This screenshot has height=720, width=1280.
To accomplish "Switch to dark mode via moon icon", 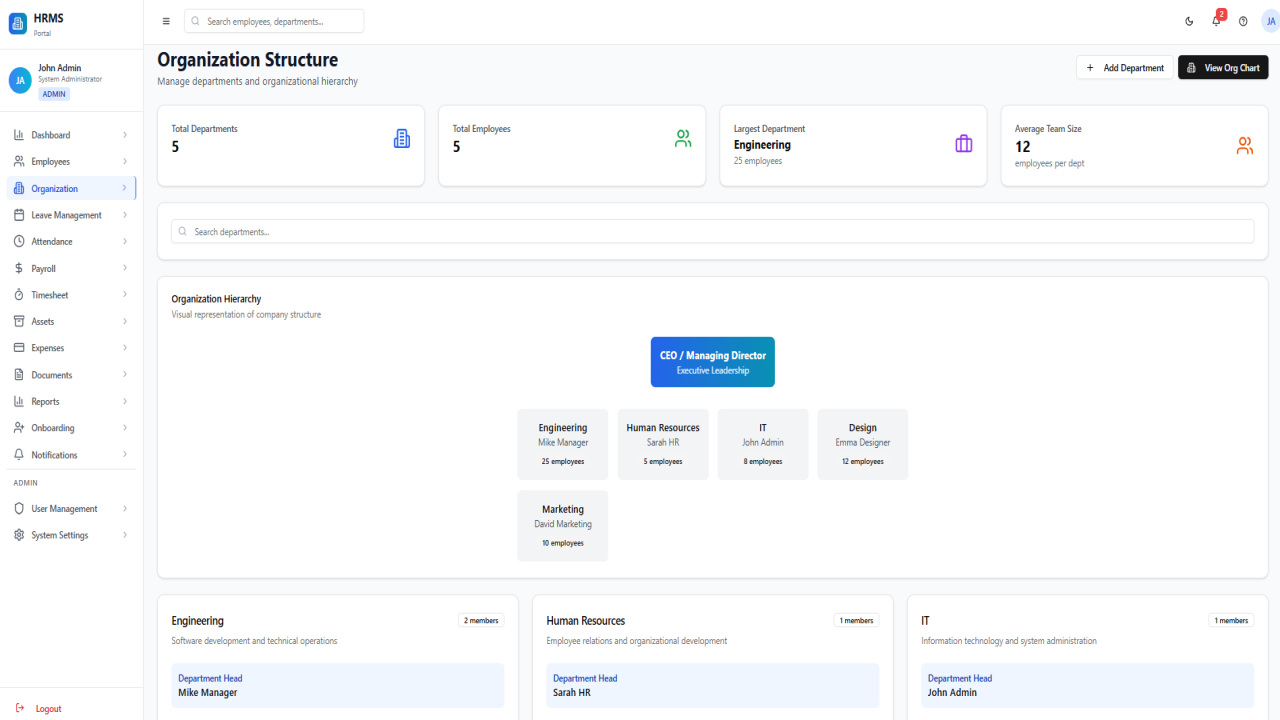I will 1189,21.
